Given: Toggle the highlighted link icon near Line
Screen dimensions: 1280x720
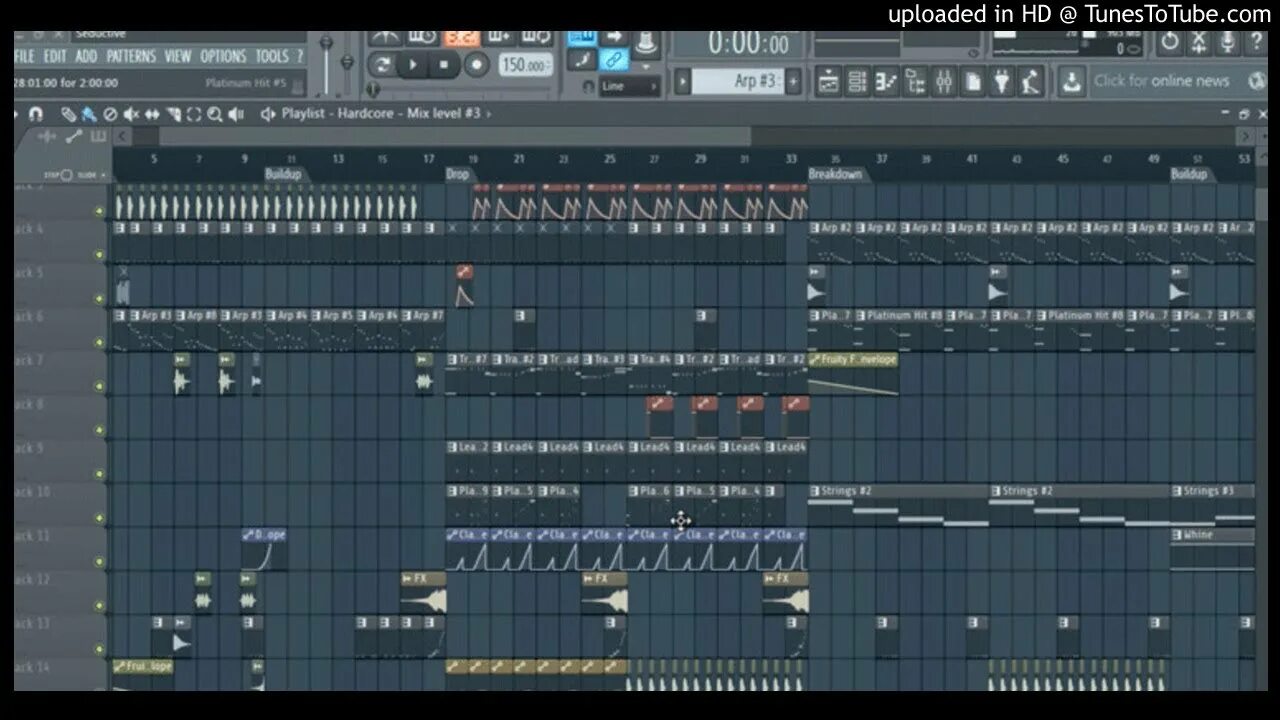Looking at the screenshot, I should [x=614, y=60].
